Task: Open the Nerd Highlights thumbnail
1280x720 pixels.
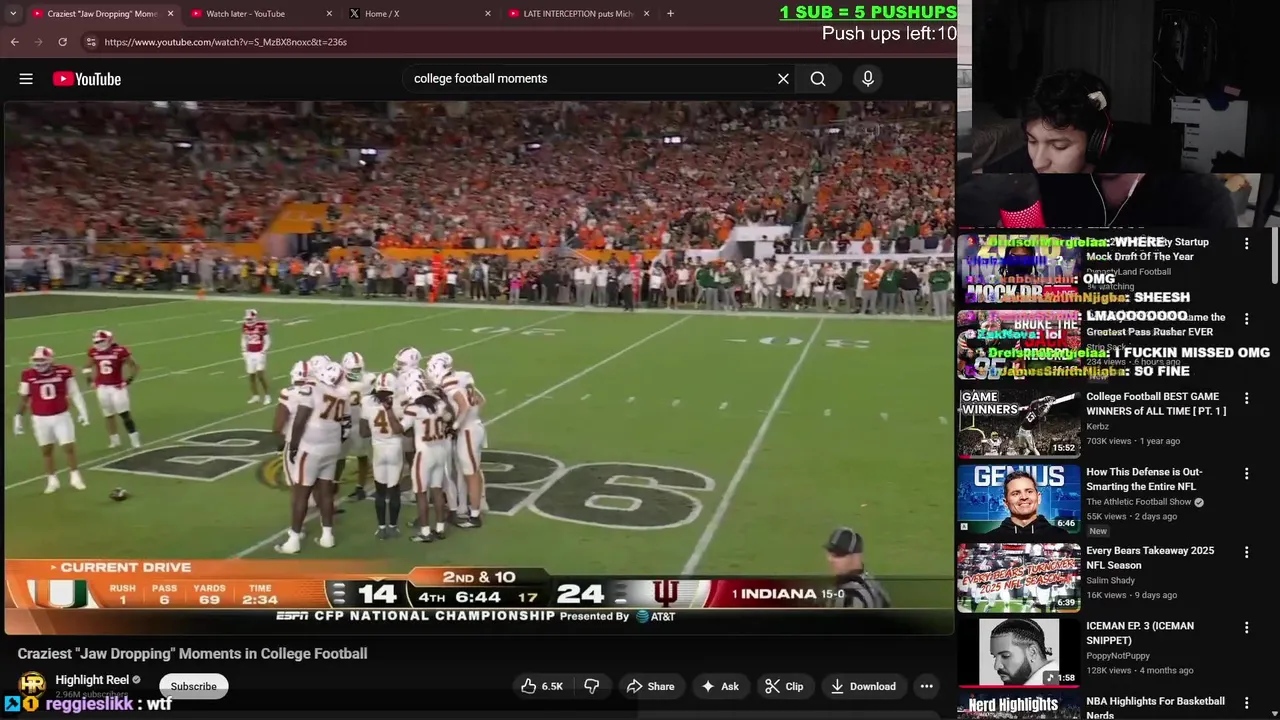Action: click(1018, 708)
